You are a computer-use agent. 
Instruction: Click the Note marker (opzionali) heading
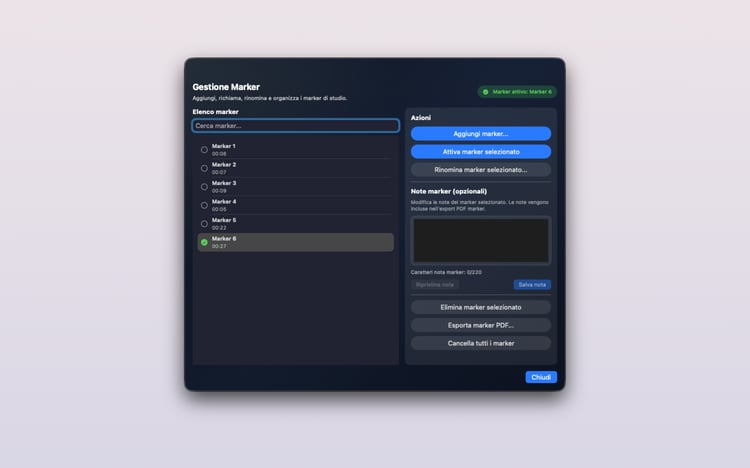tap(449, 191)
